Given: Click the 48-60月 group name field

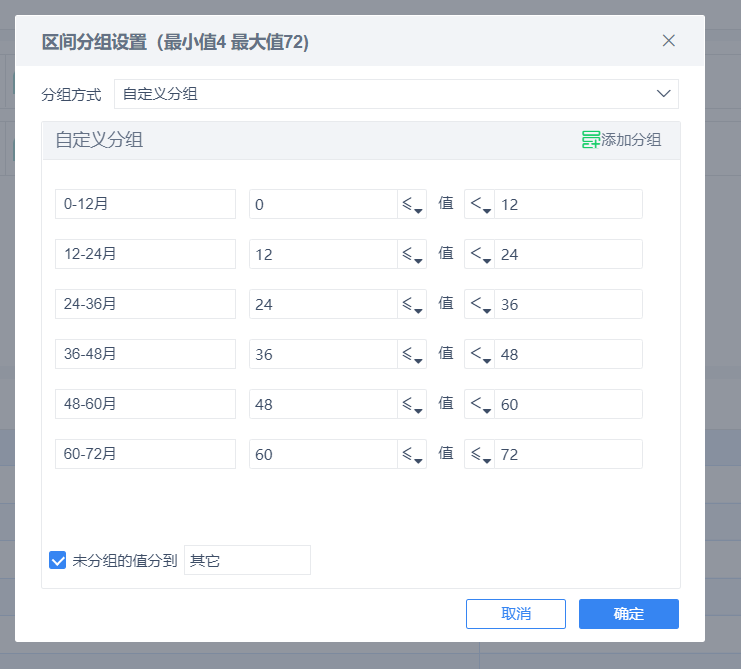Looking at the screenshot, I should point(146,404).
